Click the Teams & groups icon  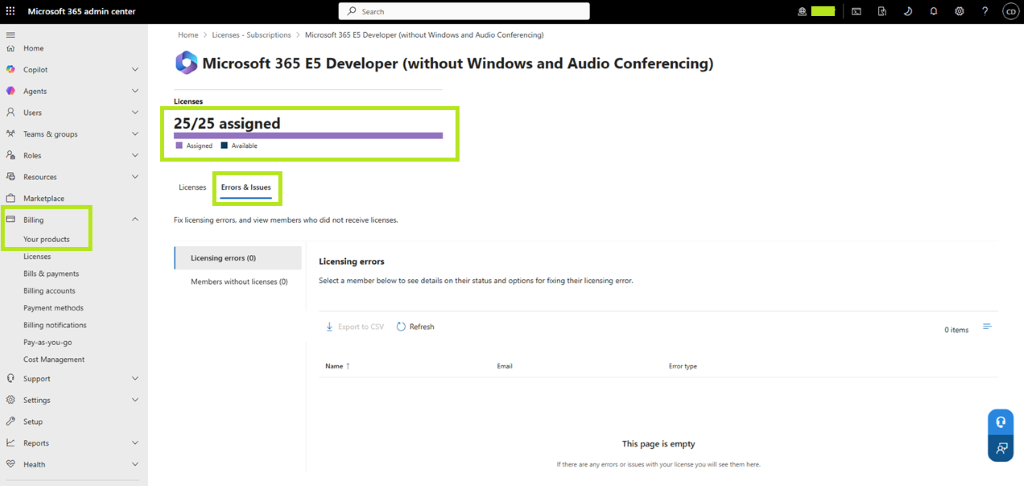click(10, 134)
